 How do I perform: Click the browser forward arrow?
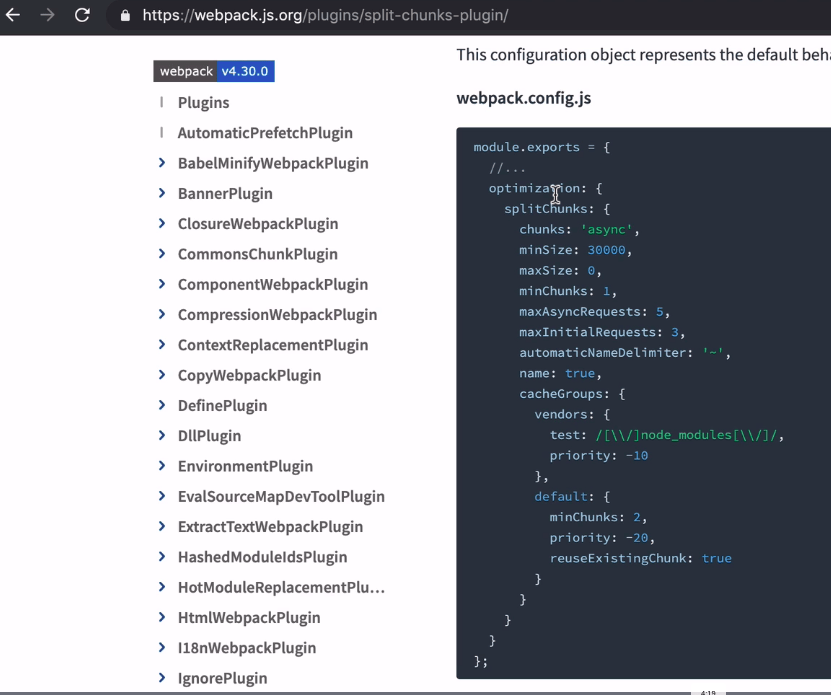(47, 16)
